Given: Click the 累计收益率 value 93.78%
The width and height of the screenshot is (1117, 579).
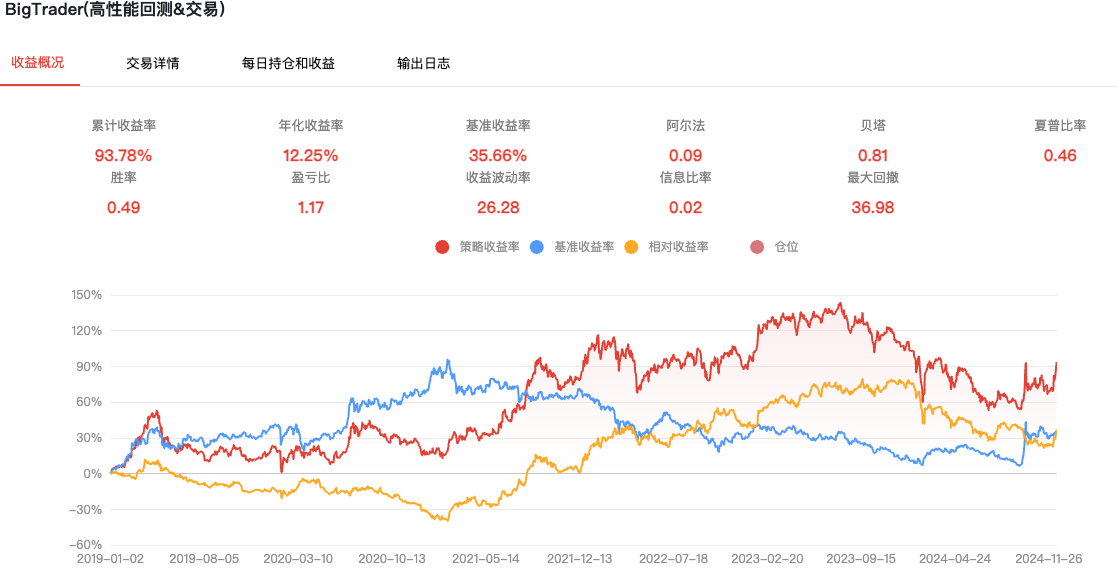Looking at the screenshot, I should pos(123,155).
